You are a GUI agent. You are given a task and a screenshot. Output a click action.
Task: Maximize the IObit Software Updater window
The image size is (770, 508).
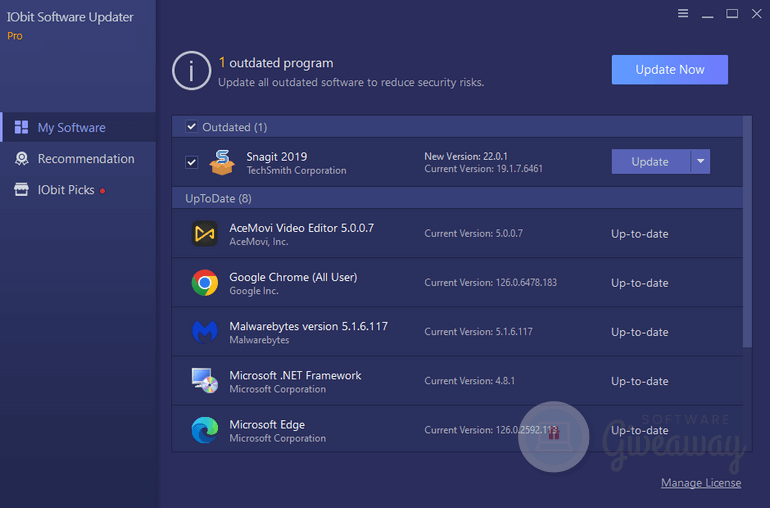click(x=732, y=13)
